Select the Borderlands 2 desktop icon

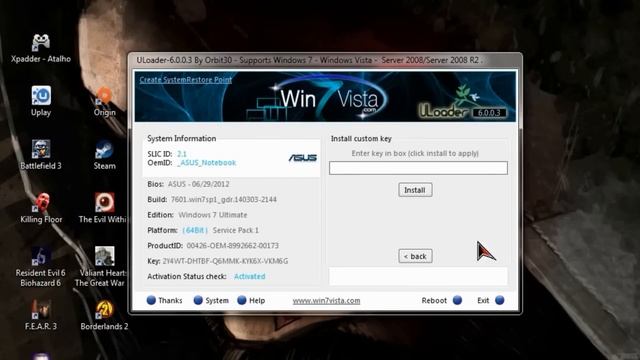point(104,315)
